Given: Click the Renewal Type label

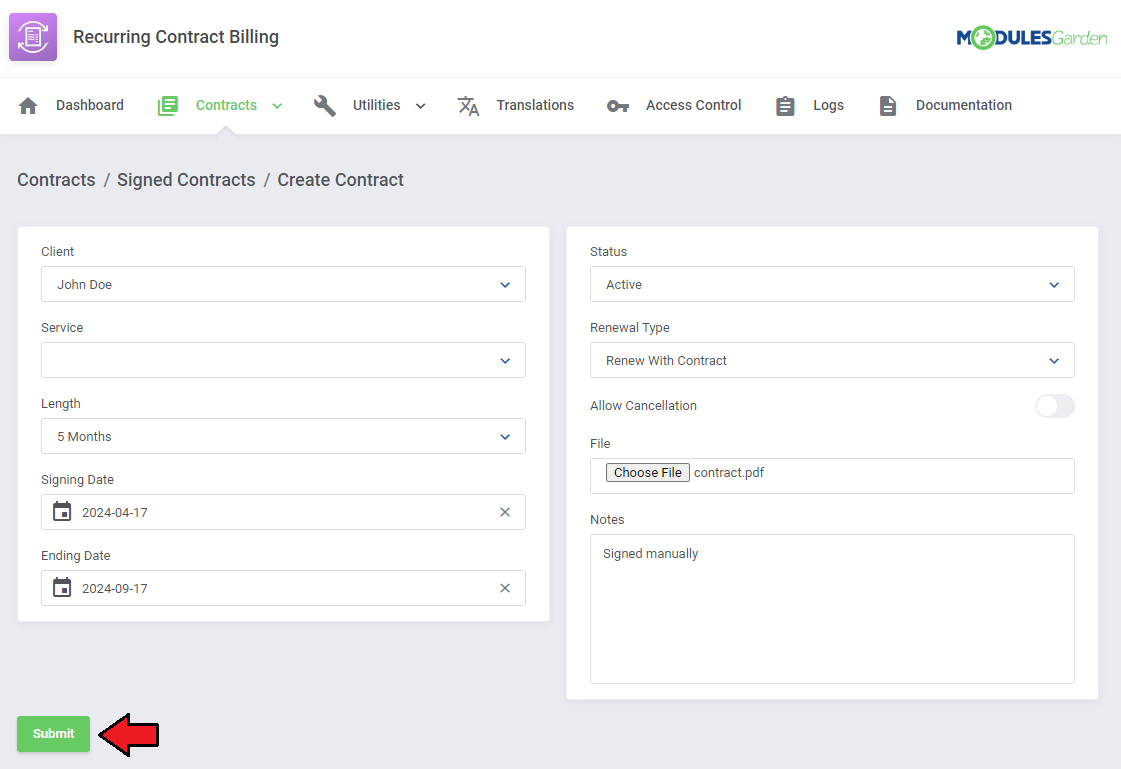Looking at the screenshot, I should (629, 327).
